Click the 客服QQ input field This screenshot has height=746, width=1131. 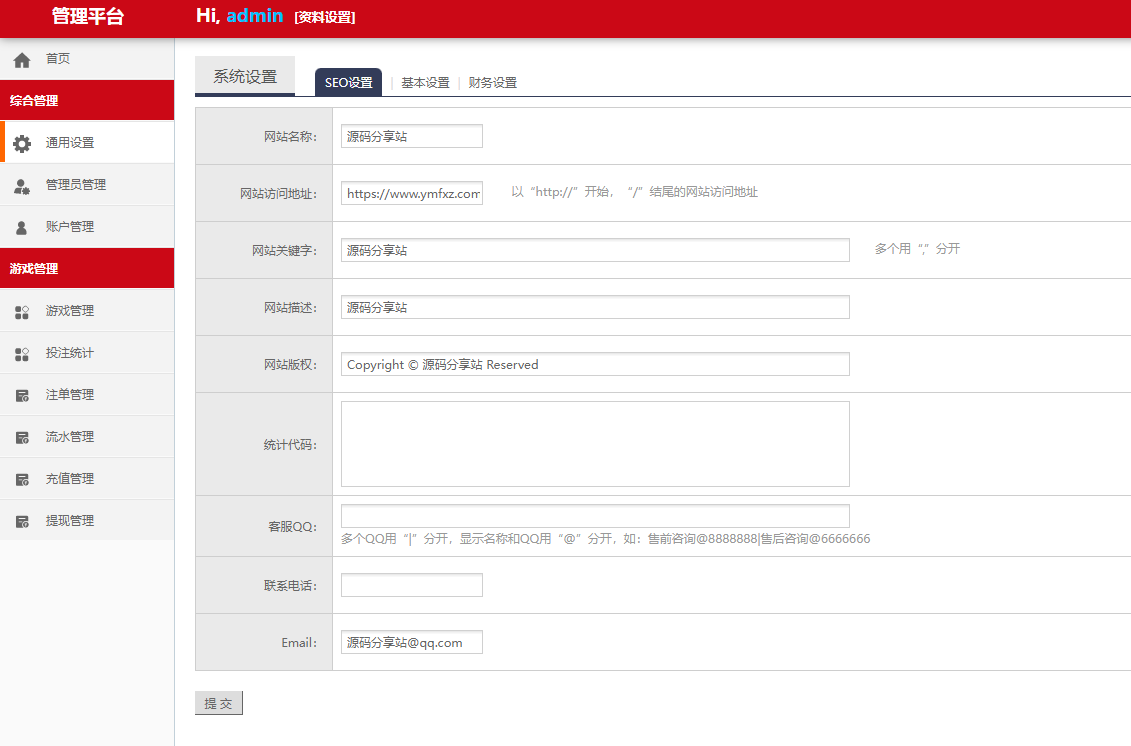tap(595, 516)
